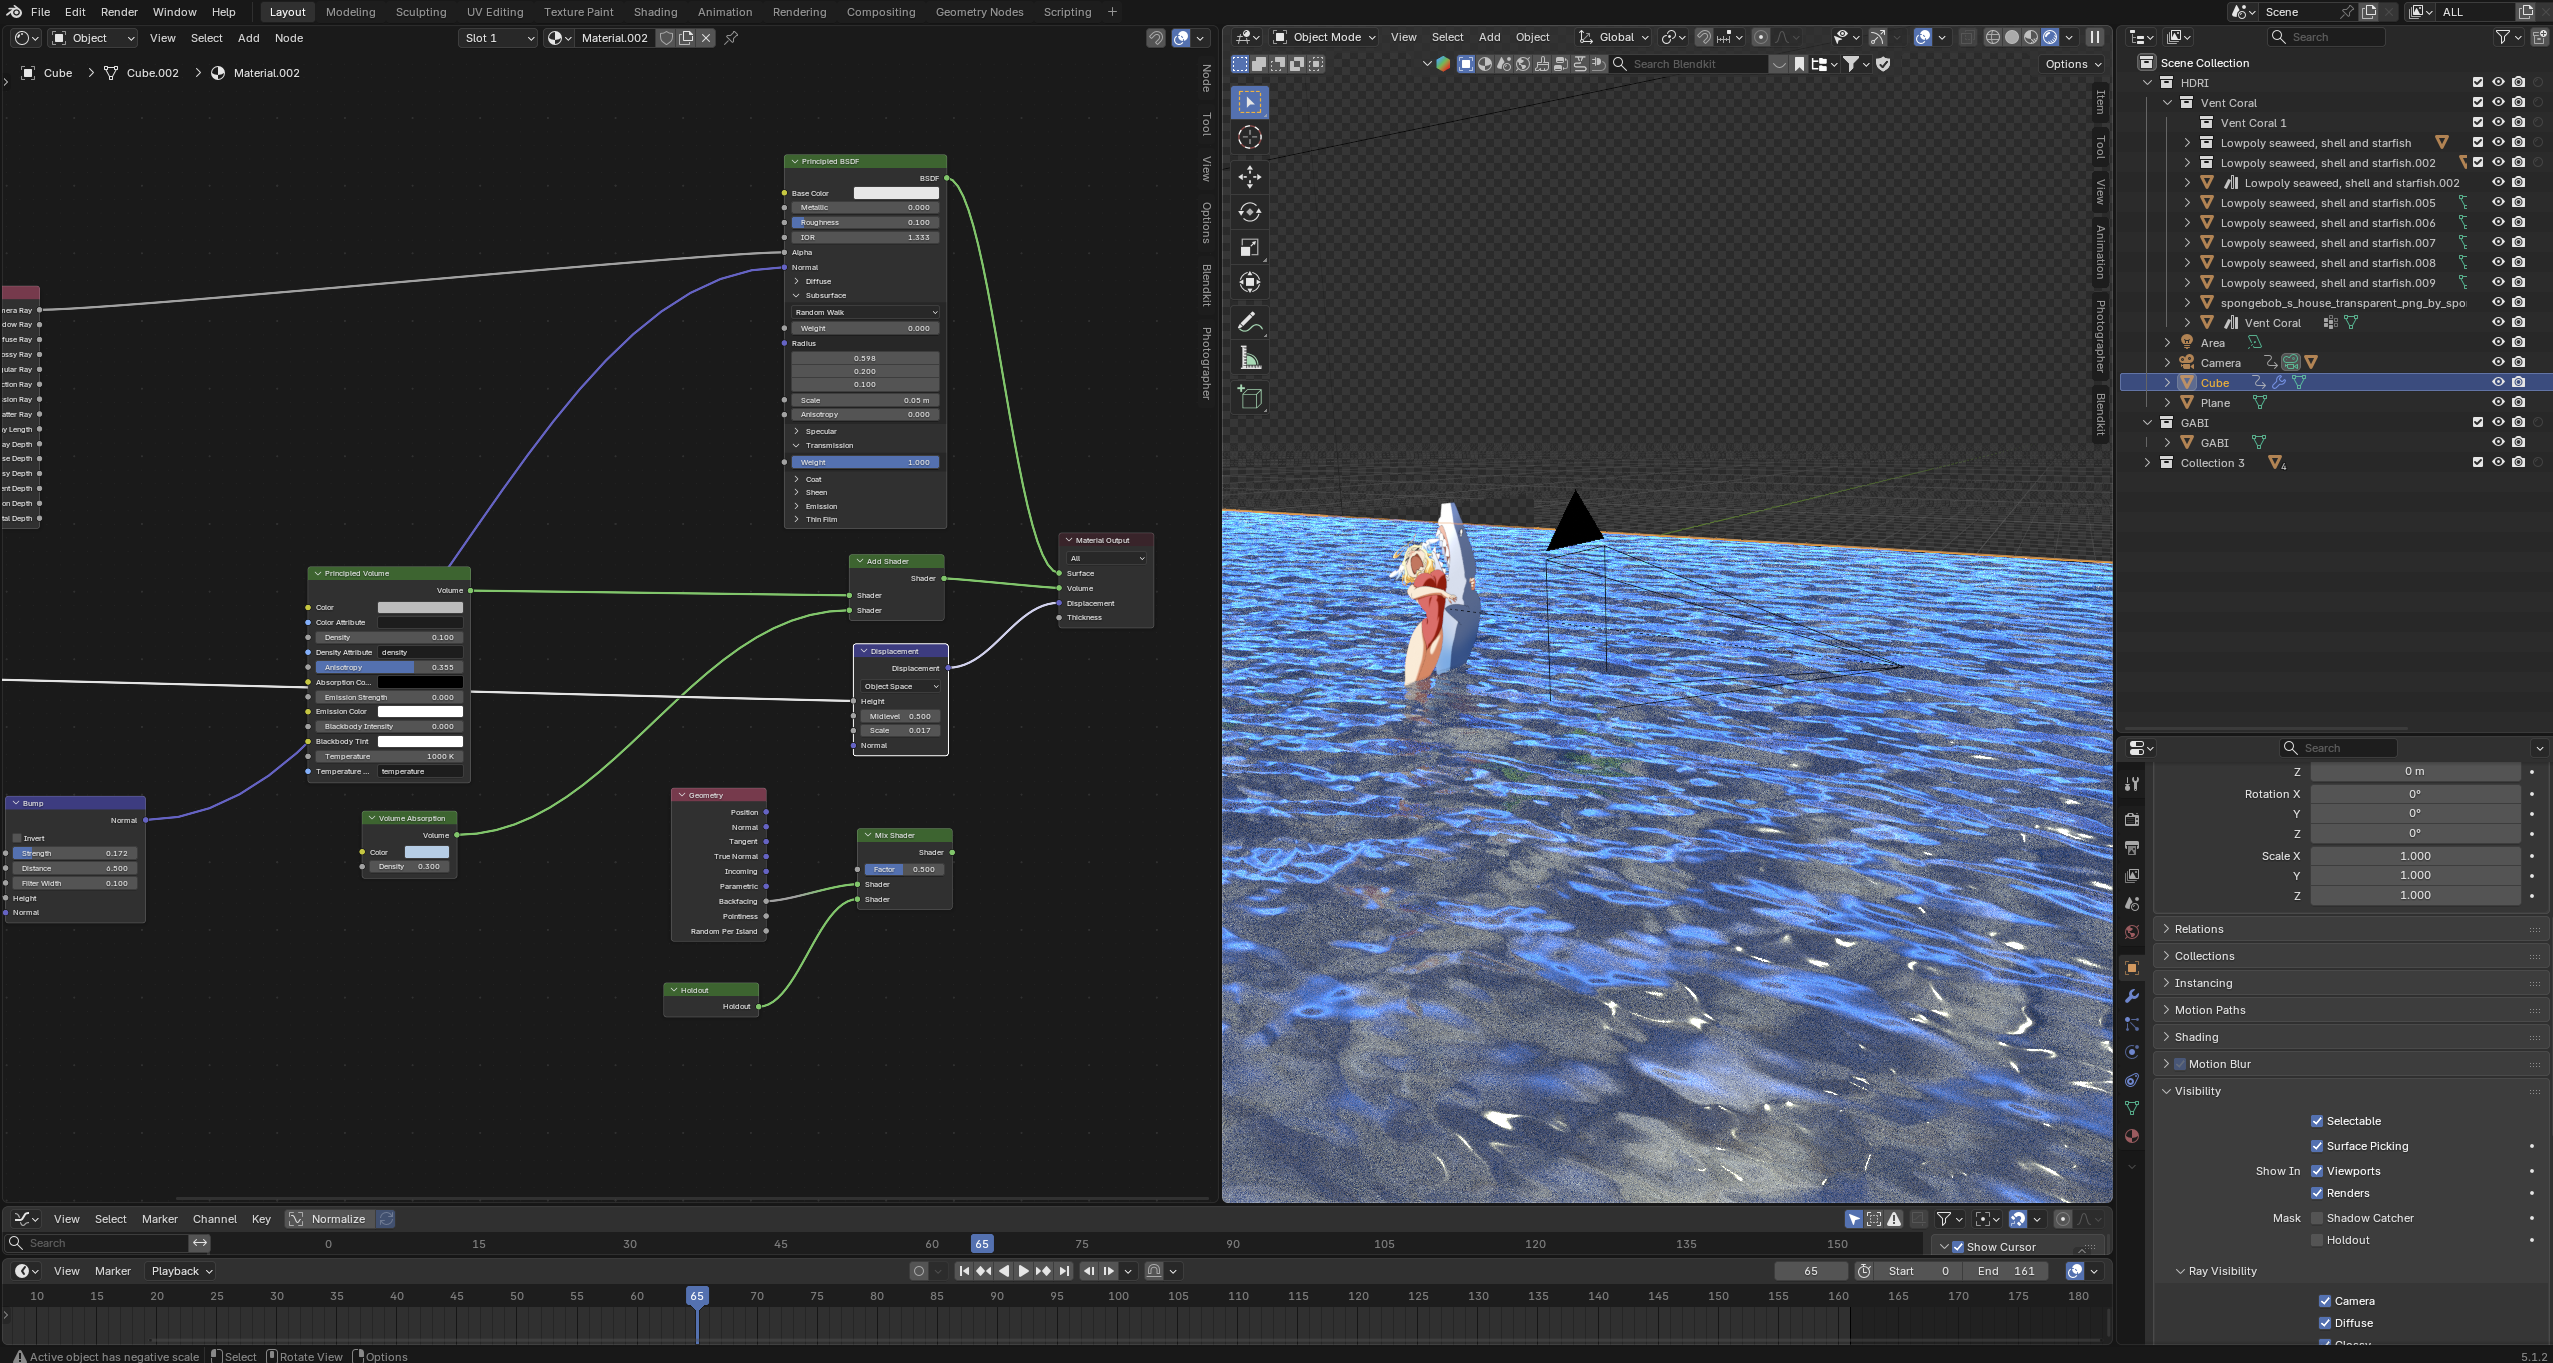Screen dimensions: 2553x1363
Task: Open the Playback dropdown in timeline
Action: click(x=182, y=1271)
